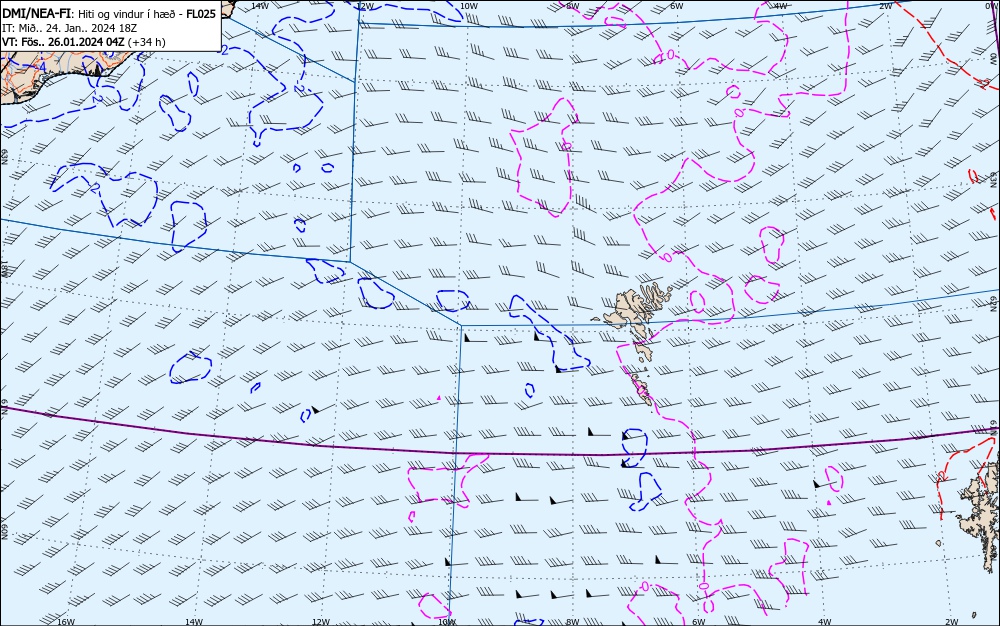Click the 8W longitude label on the bottom axis
Viewport: 1000px width, 626px height.
tap(573, 622)
